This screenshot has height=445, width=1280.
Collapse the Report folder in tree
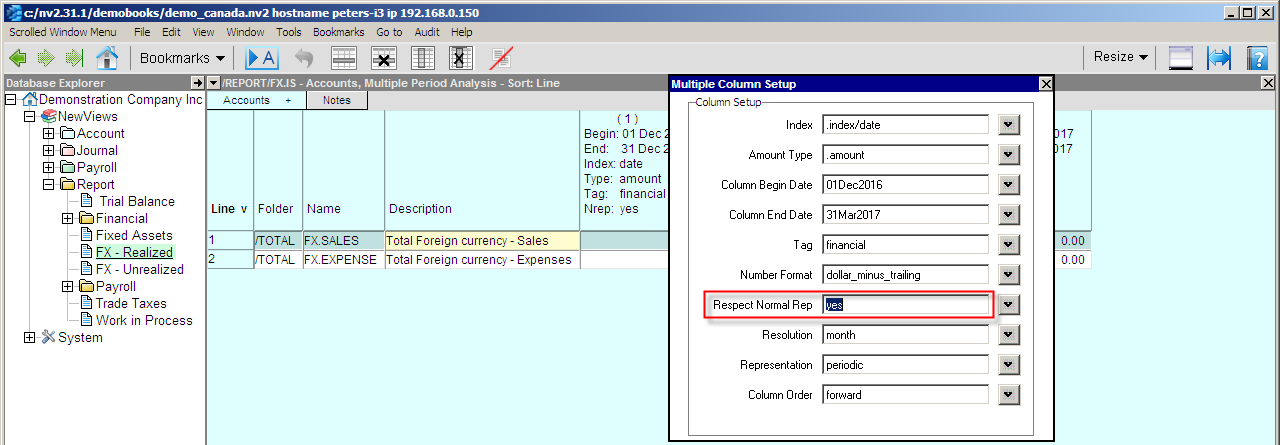49,184
